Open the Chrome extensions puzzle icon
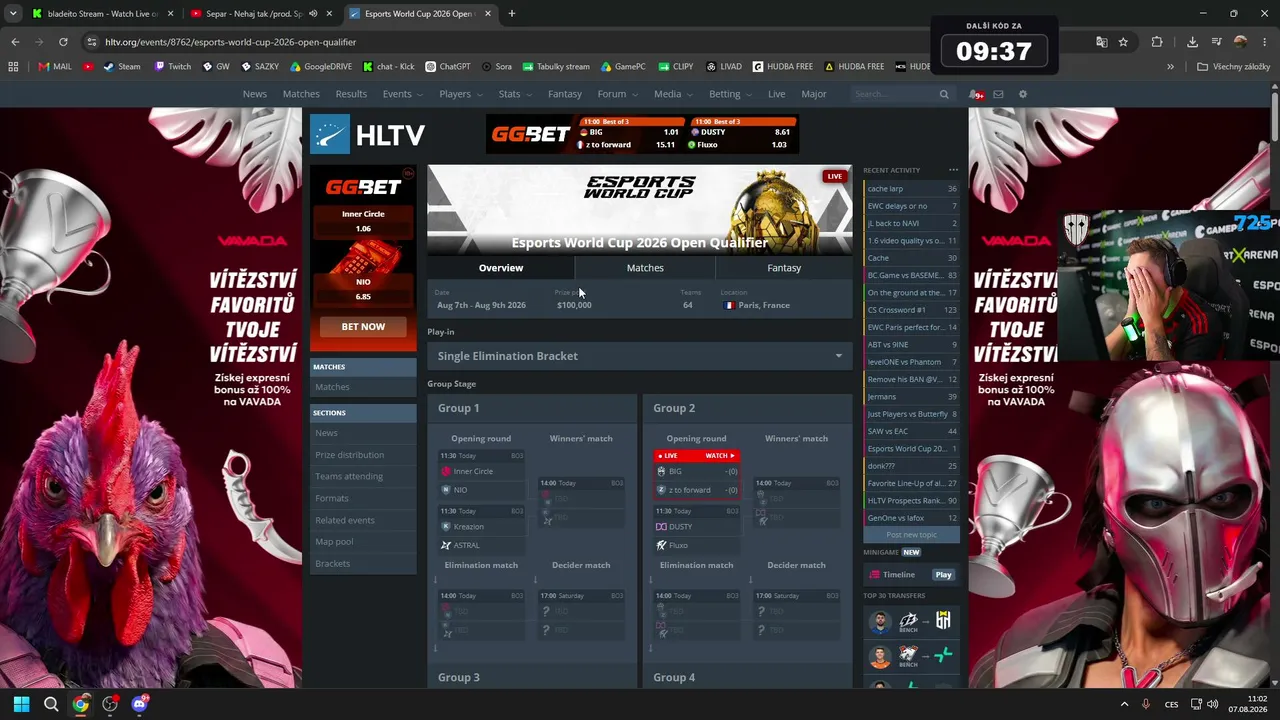The width and height of the screenshot is (1280, 720). click(1157, 42)
